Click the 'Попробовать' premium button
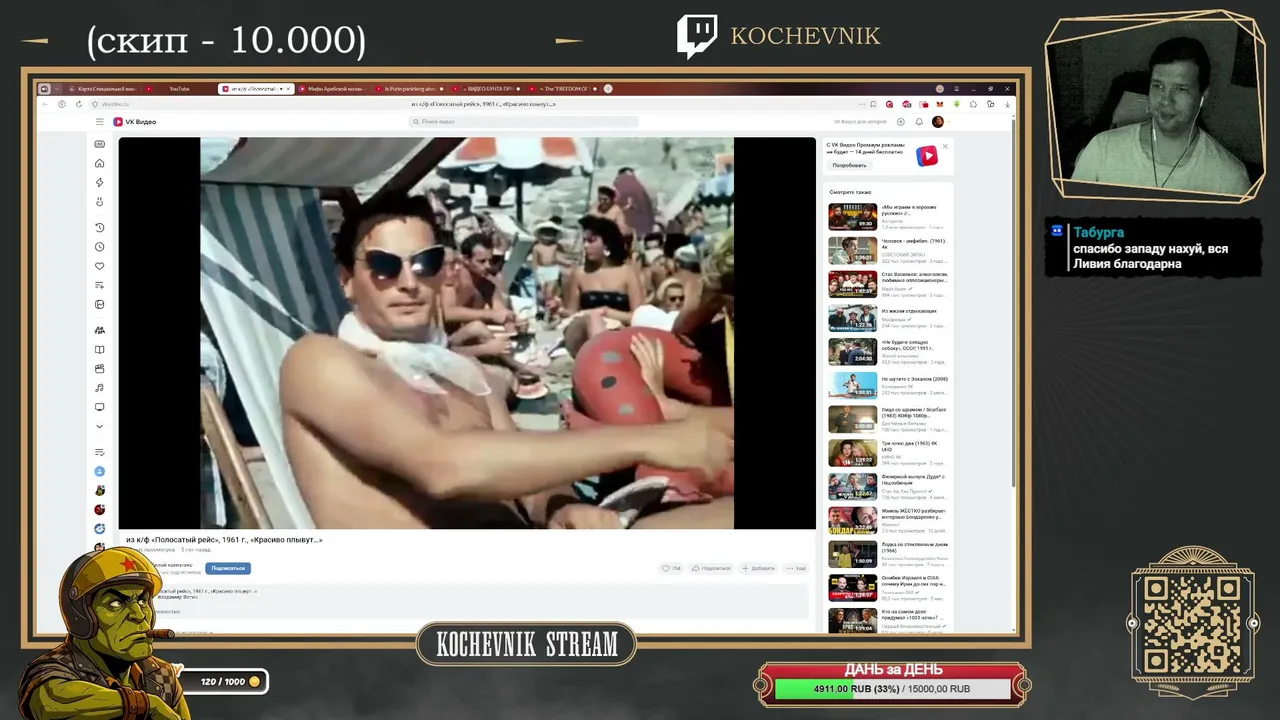 coord(849,165)
